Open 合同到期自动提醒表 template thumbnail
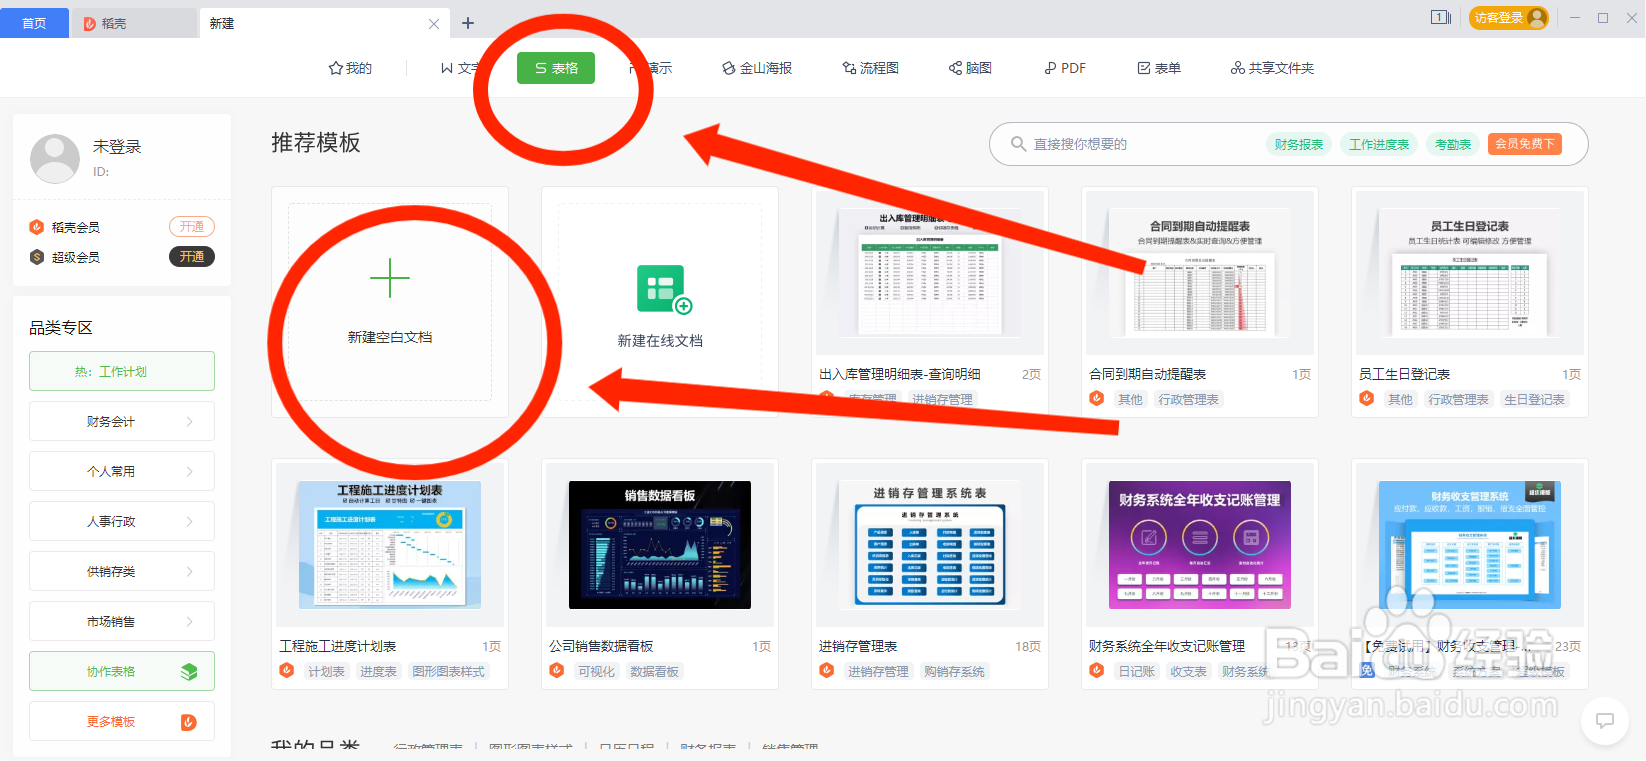This screenshot has height=761, width=1646. (x=1200, y=274)
